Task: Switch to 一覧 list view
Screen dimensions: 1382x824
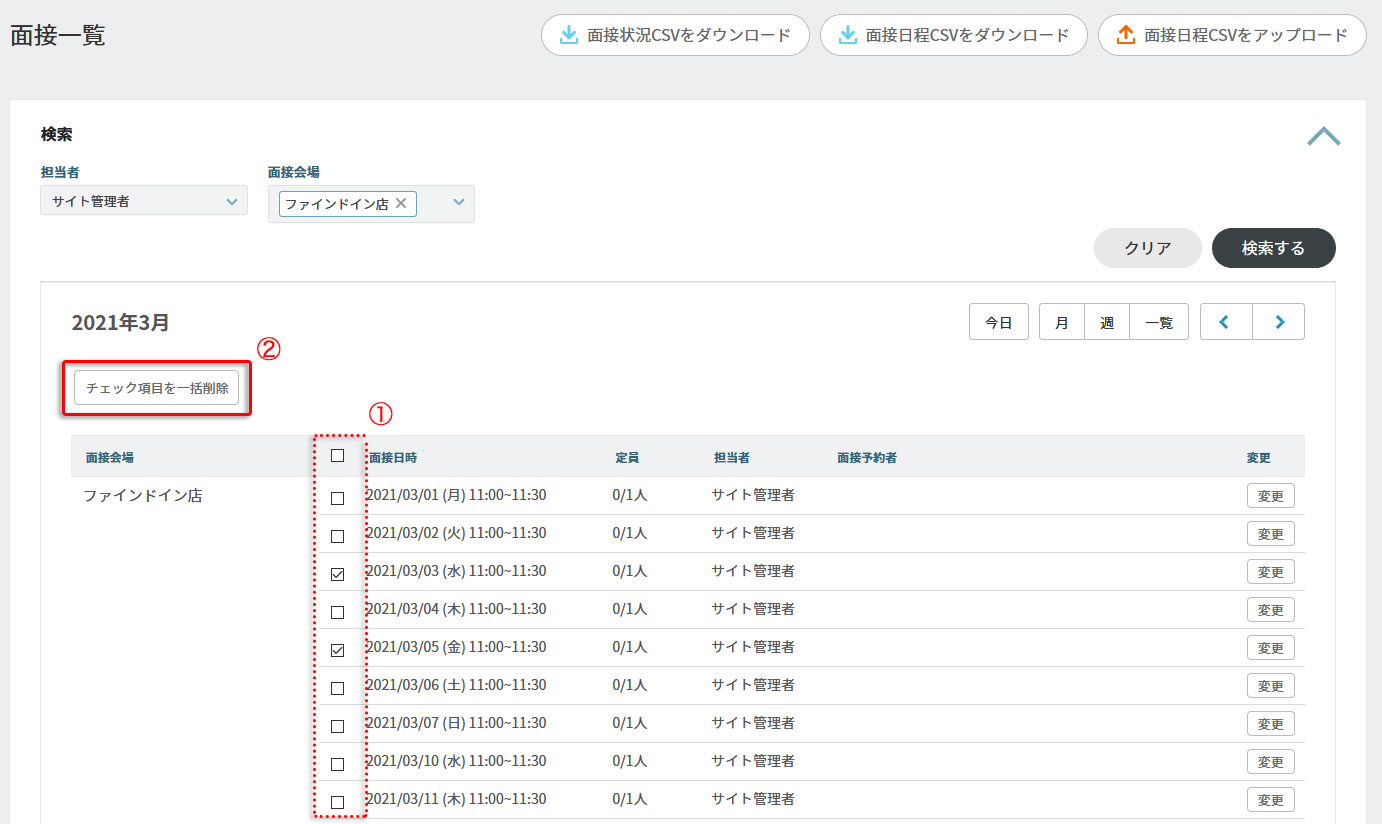Action: pyautogui.click(x=1159, y=322)
